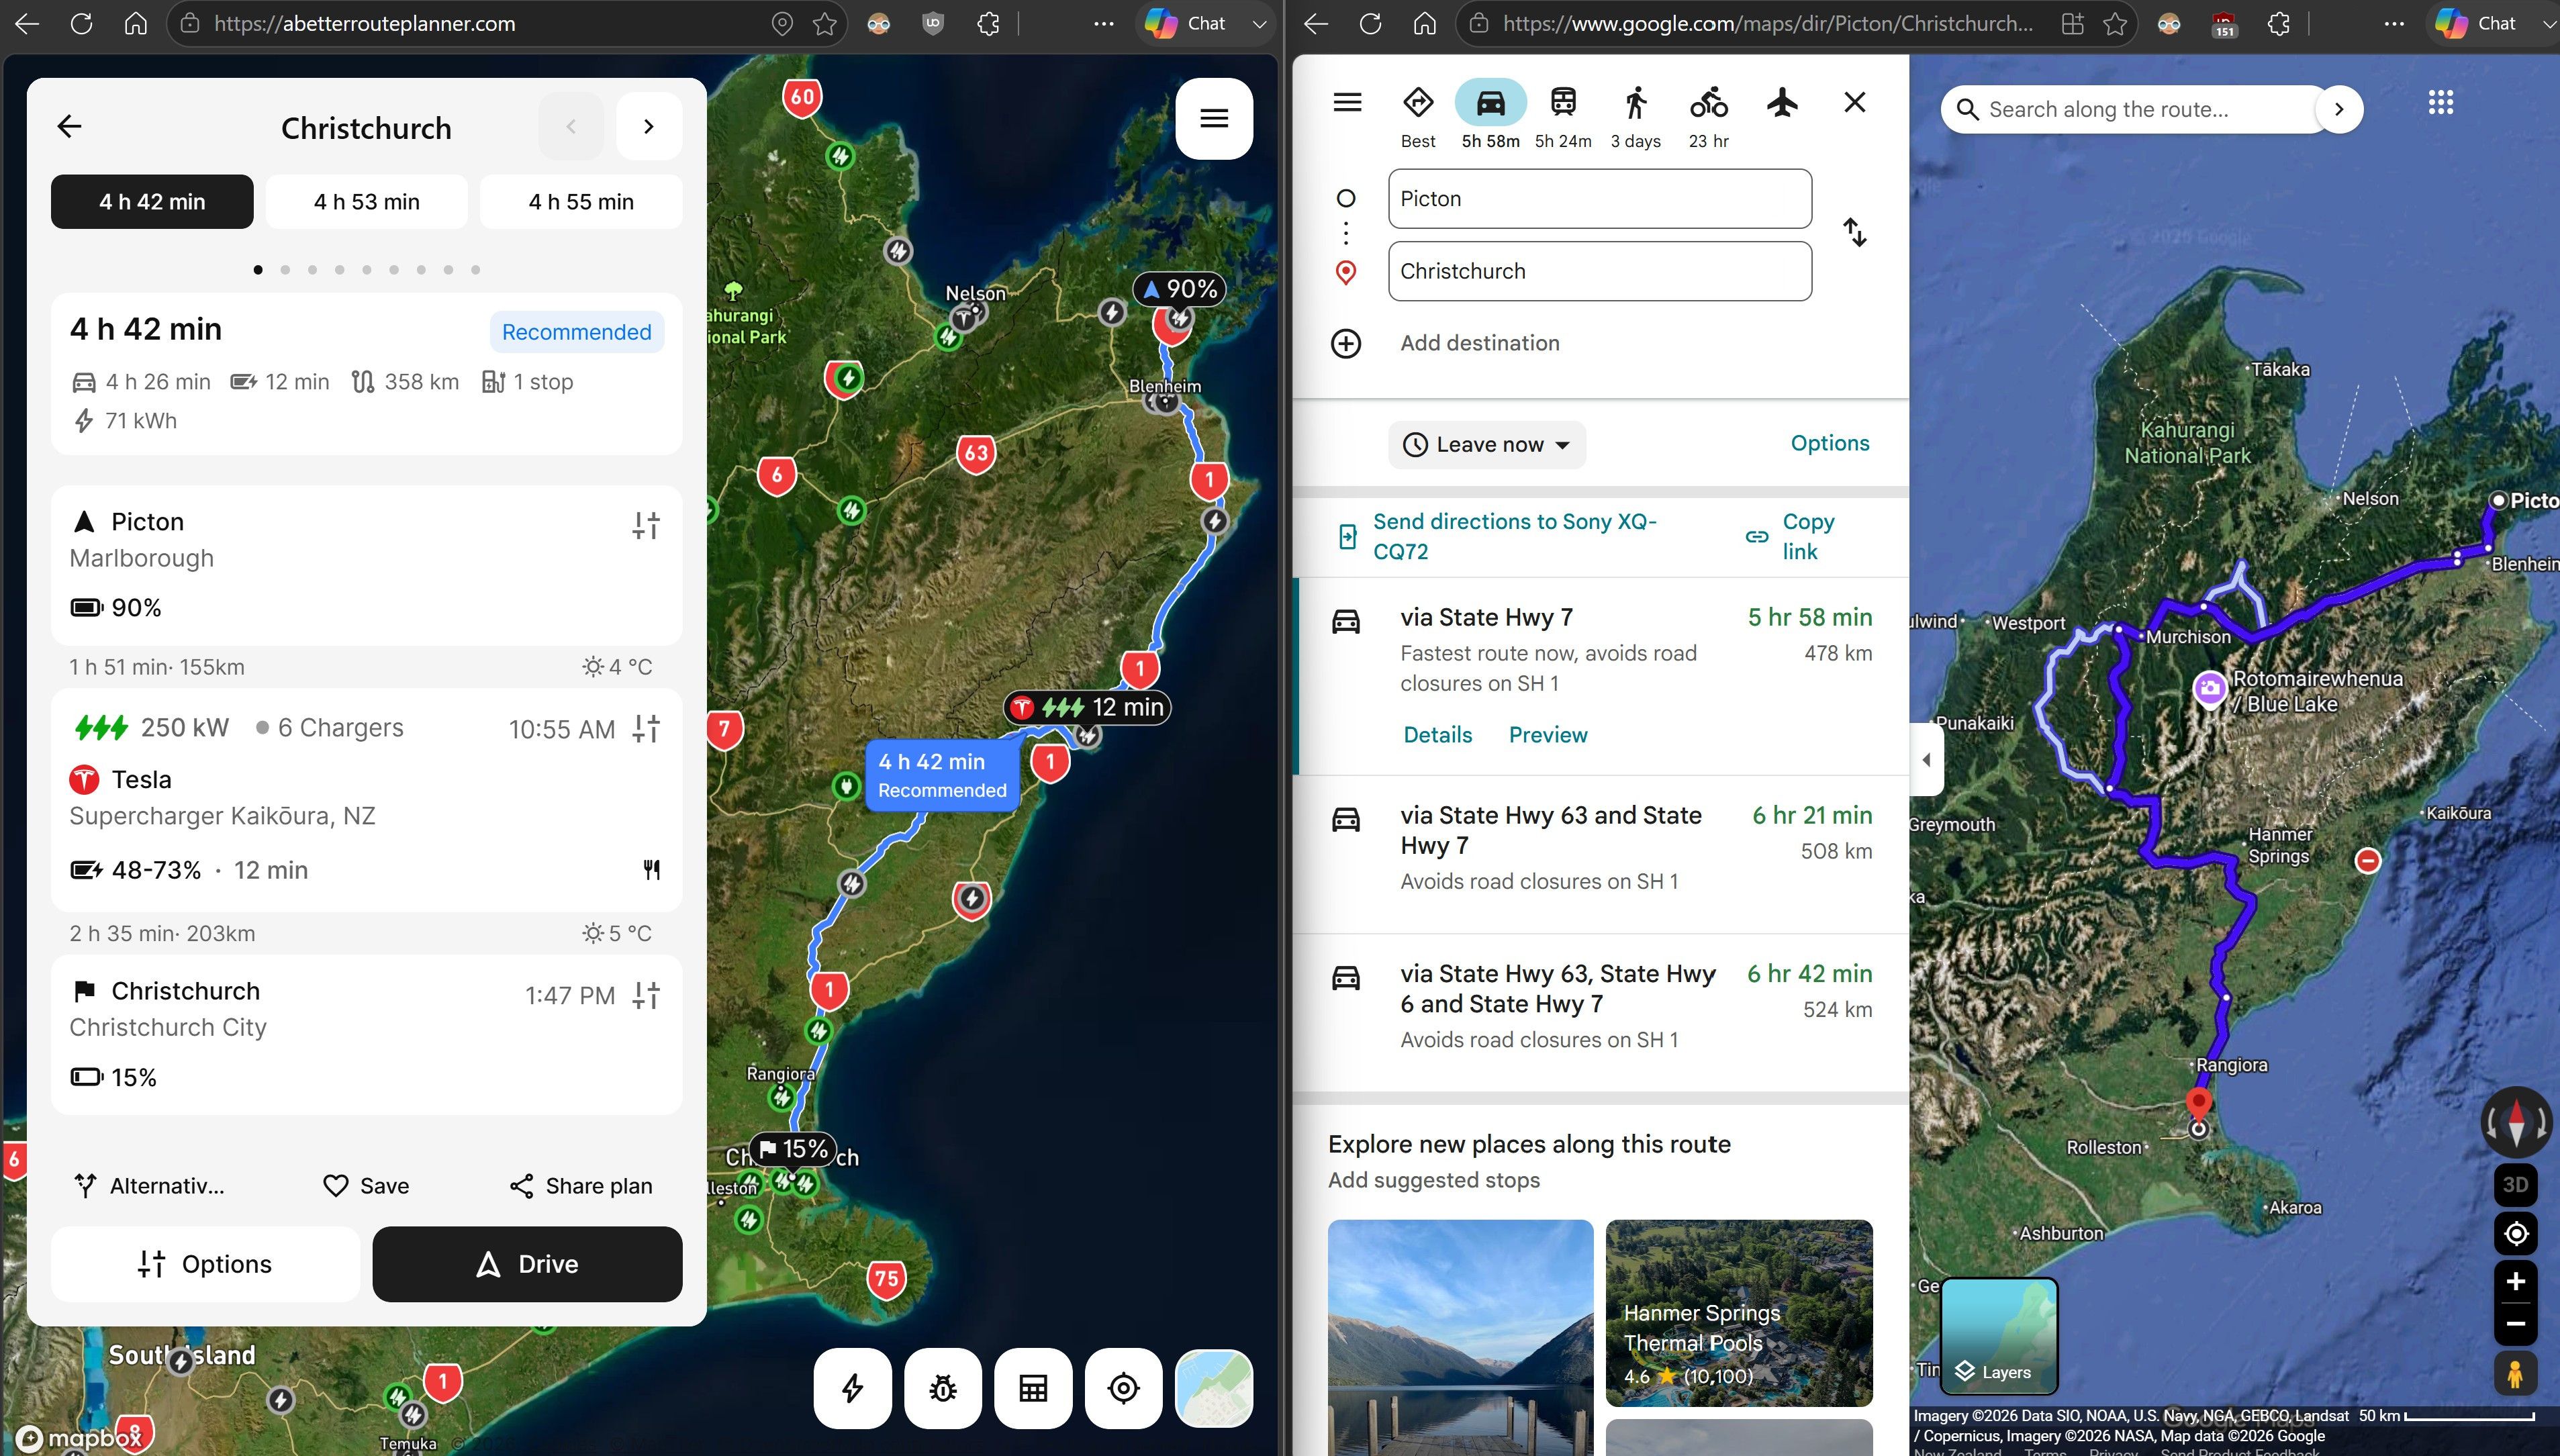Refresh the ABRP browser page
The height and width of the screenshot is (1456, 2560).
click(x=81, y=24)
